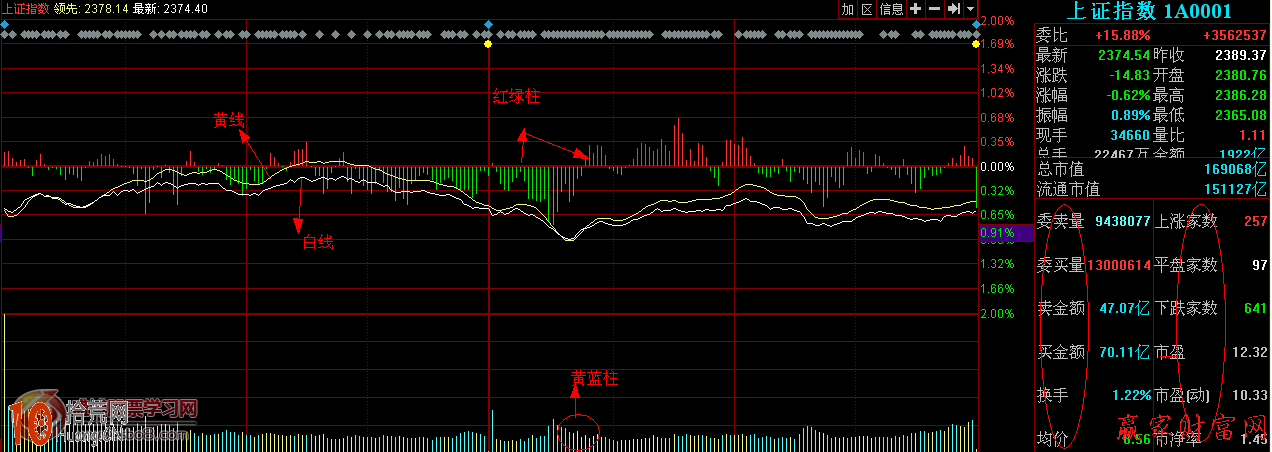Screen dimensions: 1272x452
Task: Zoom out with the minus button
Action: 934,9
